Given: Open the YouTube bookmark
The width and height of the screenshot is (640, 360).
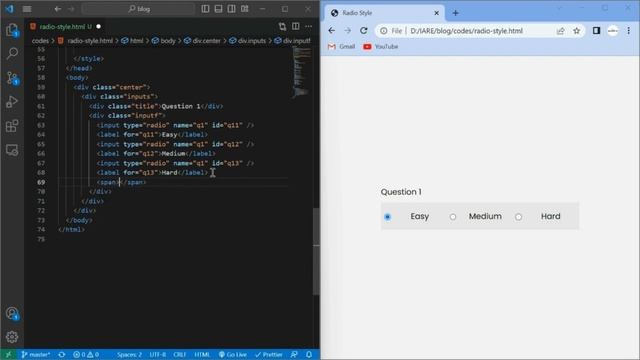Looking at the screenshot, I should 380,47.
